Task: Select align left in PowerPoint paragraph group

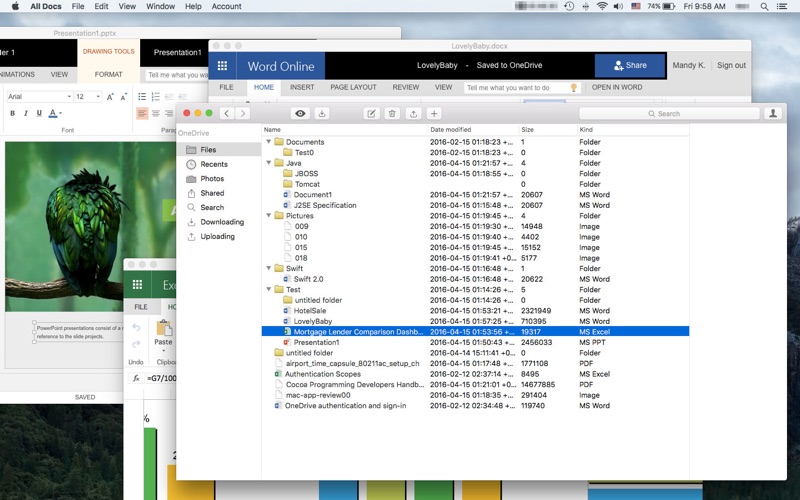Action: coord(142,113)
